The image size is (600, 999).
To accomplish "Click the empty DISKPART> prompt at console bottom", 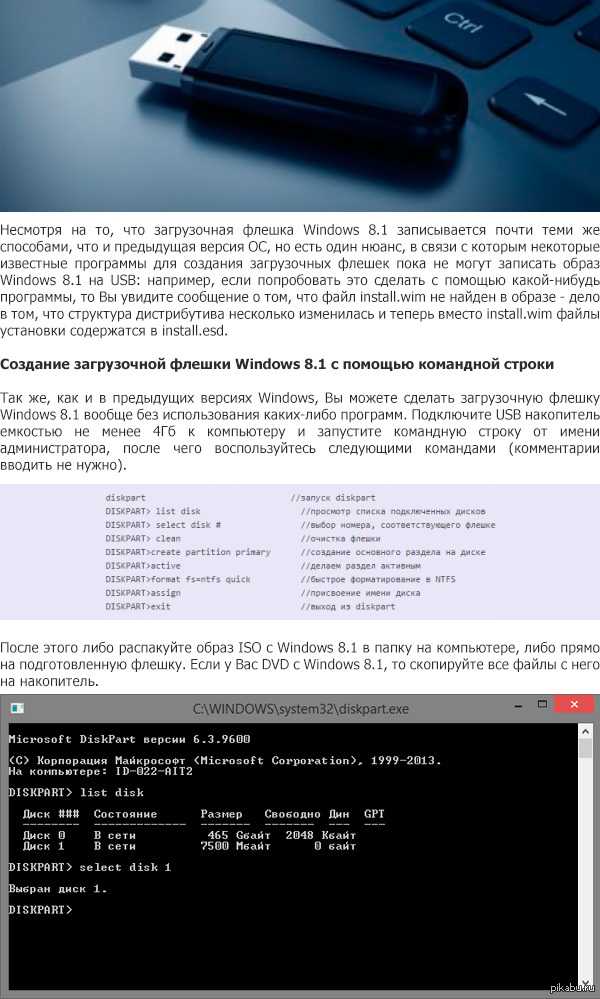I will click(40, 910).
